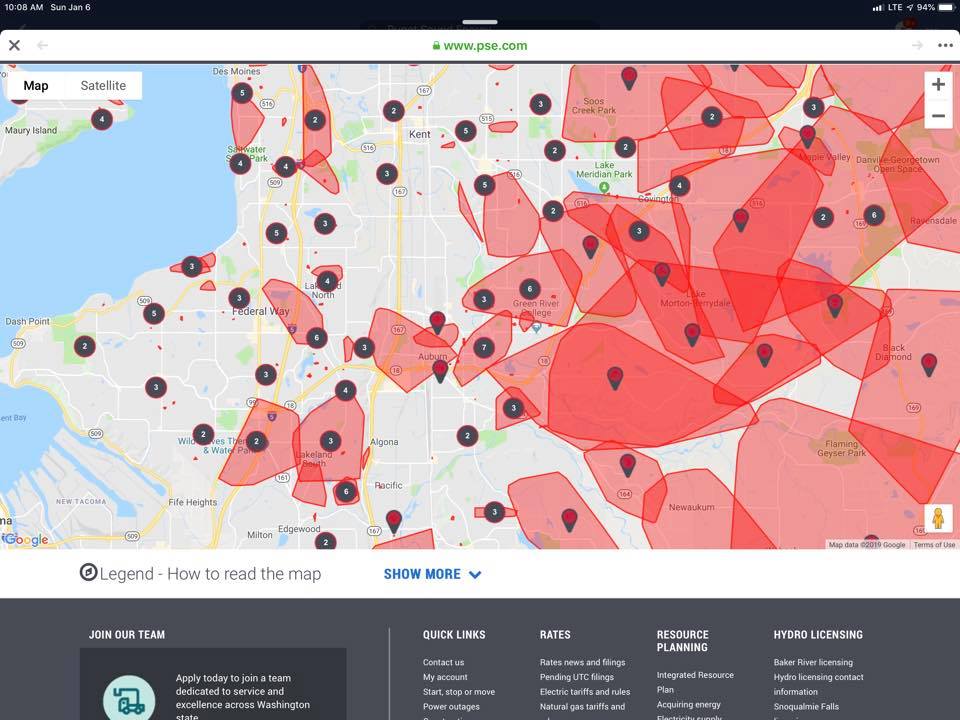Tap the www.pse.com address bar
The image size is (960, 720).
(x=479, y=45)
